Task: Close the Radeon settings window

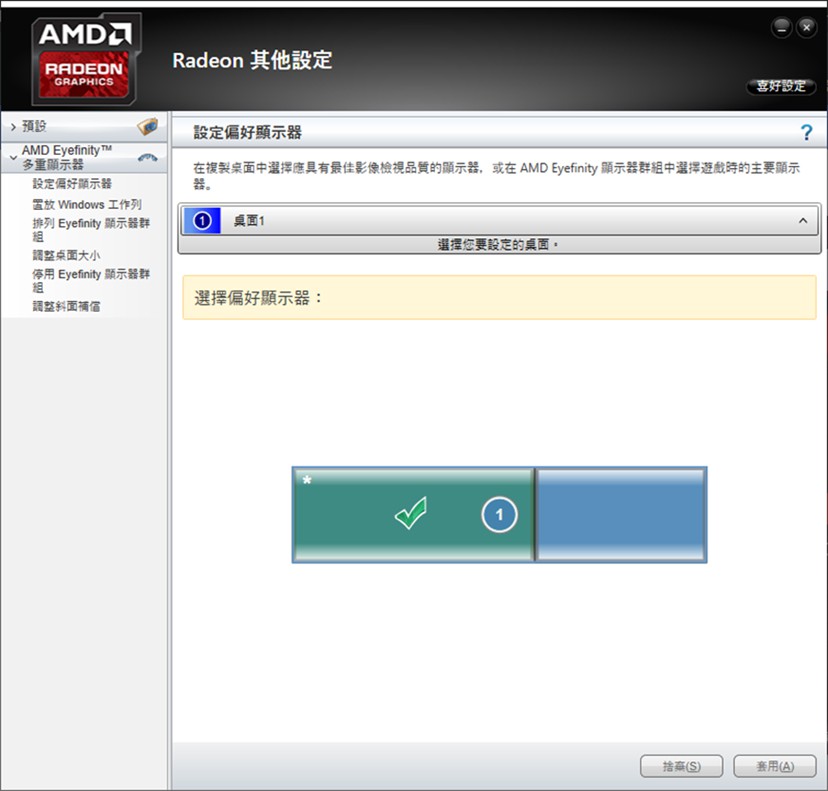Action: click(806, 27)
